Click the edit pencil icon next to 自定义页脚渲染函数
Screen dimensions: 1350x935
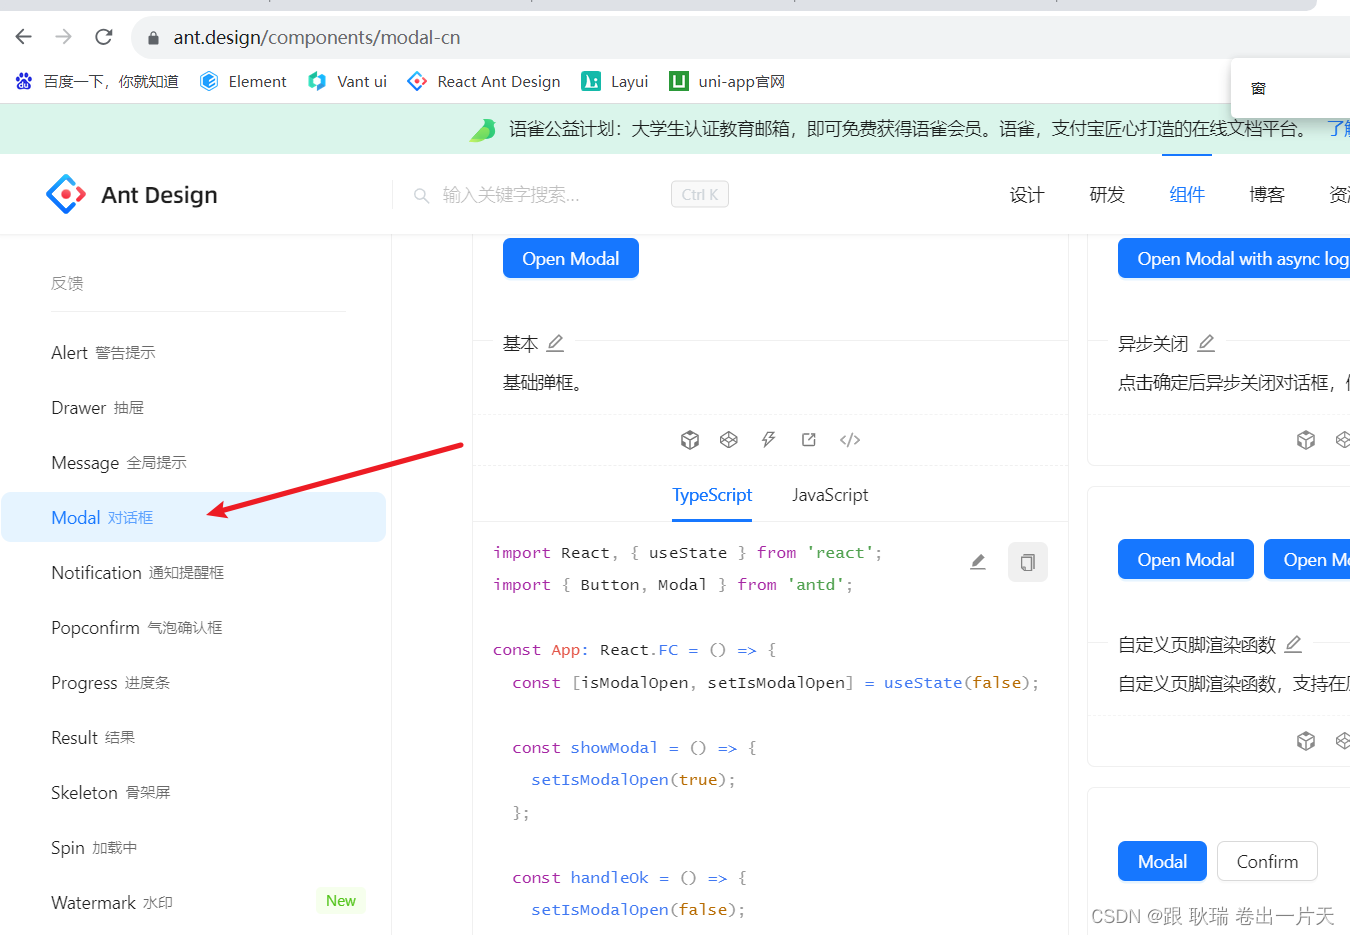[1293, 644]
